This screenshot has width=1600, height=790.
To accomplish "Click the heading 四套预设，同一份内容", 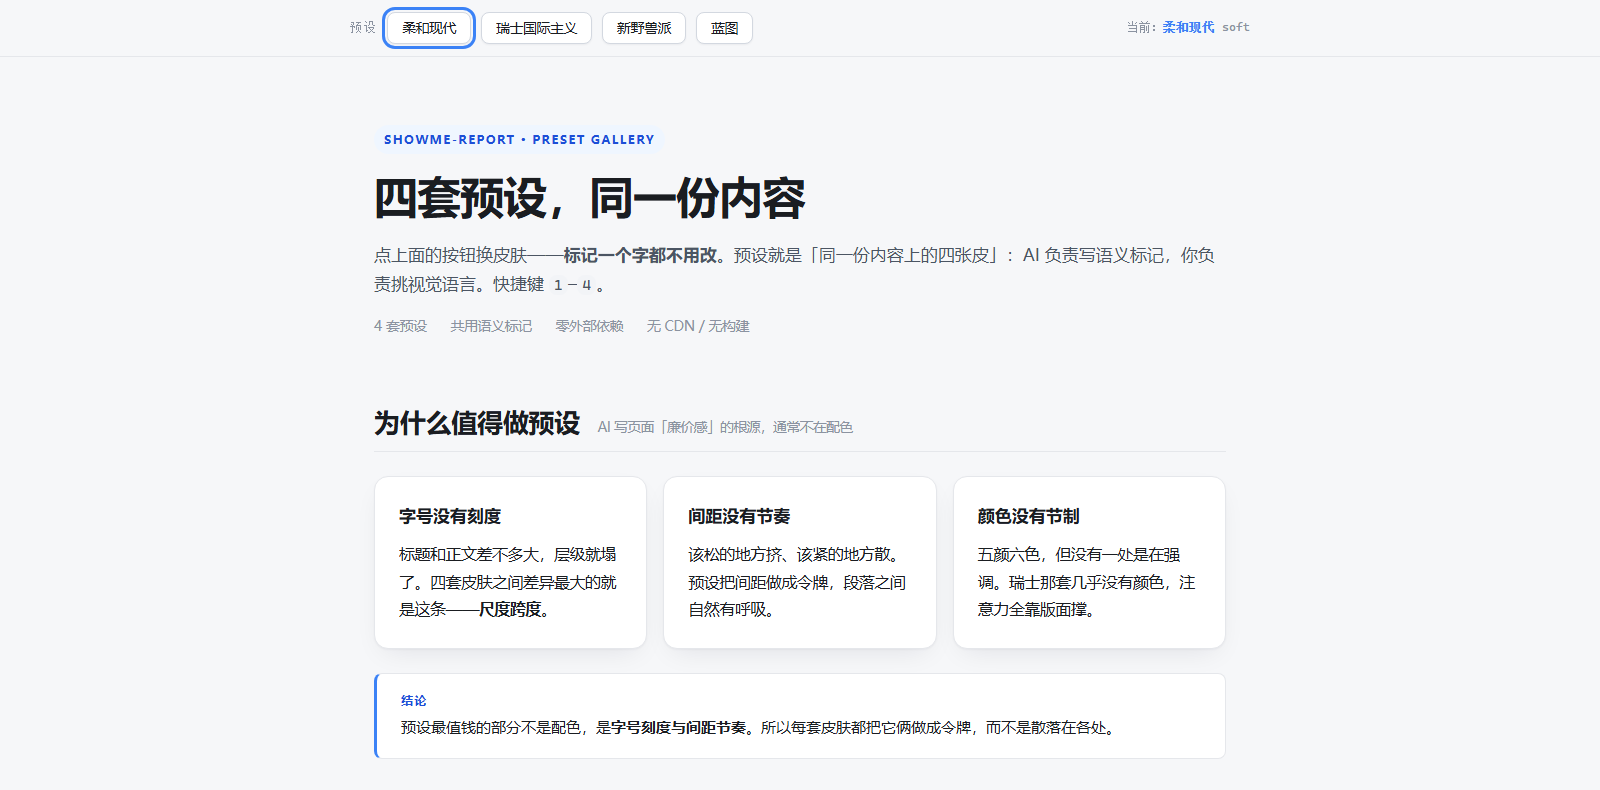I will pyautogui.click(x=590, y=198).
